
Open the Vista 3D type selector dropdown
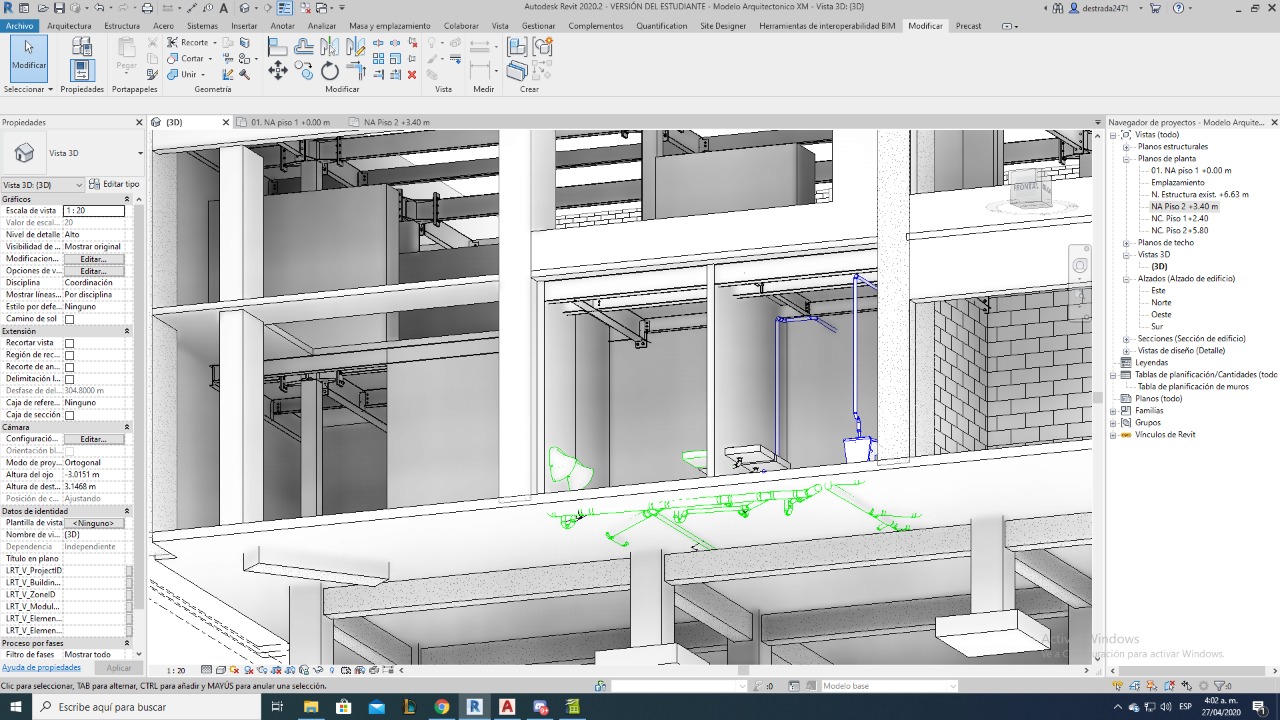pos(140,153)
